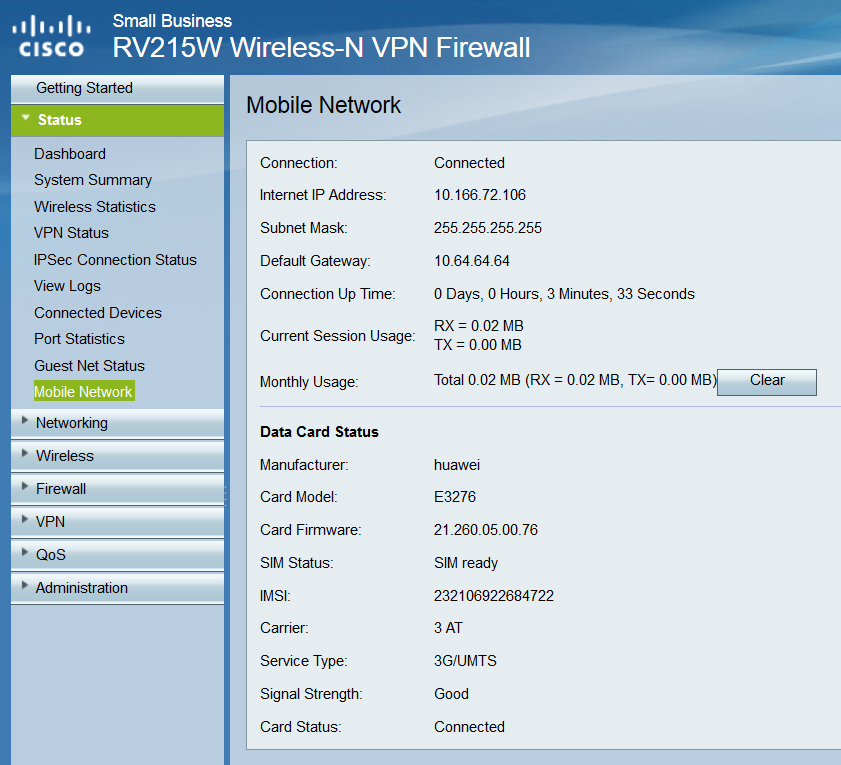Select the highlighted Mobile Network item
Screen dimensions: 841x765
84,391
